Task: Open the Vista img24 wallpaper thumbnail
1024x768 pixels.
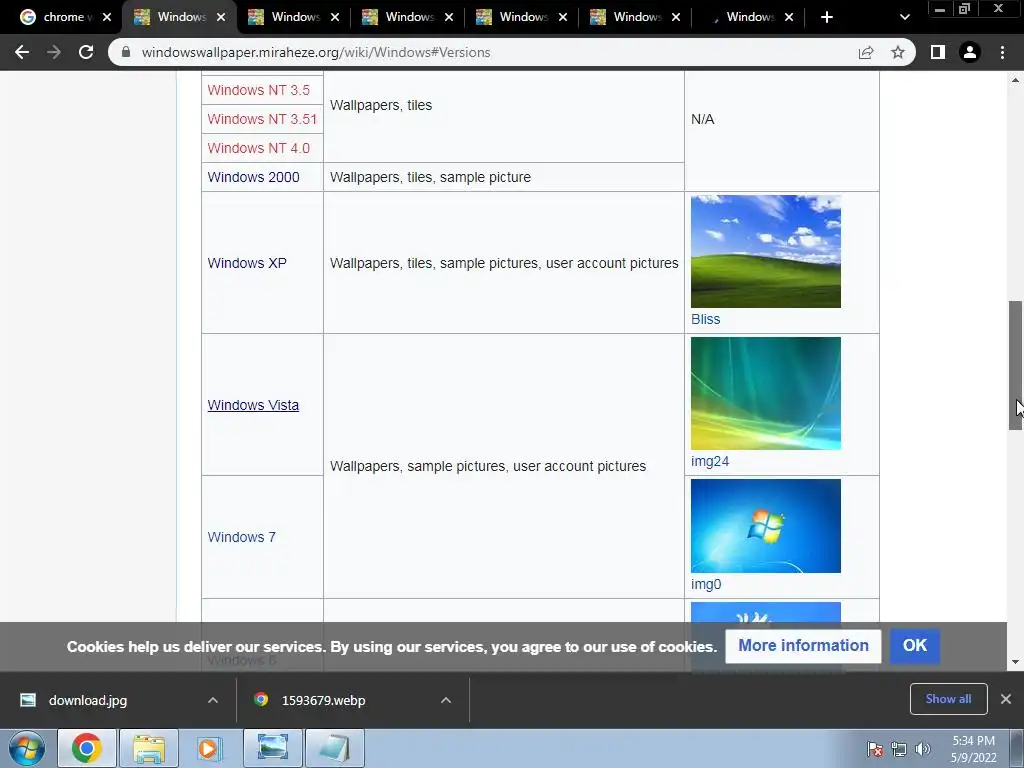Action: pyautogui.click(x=766, y=393)
